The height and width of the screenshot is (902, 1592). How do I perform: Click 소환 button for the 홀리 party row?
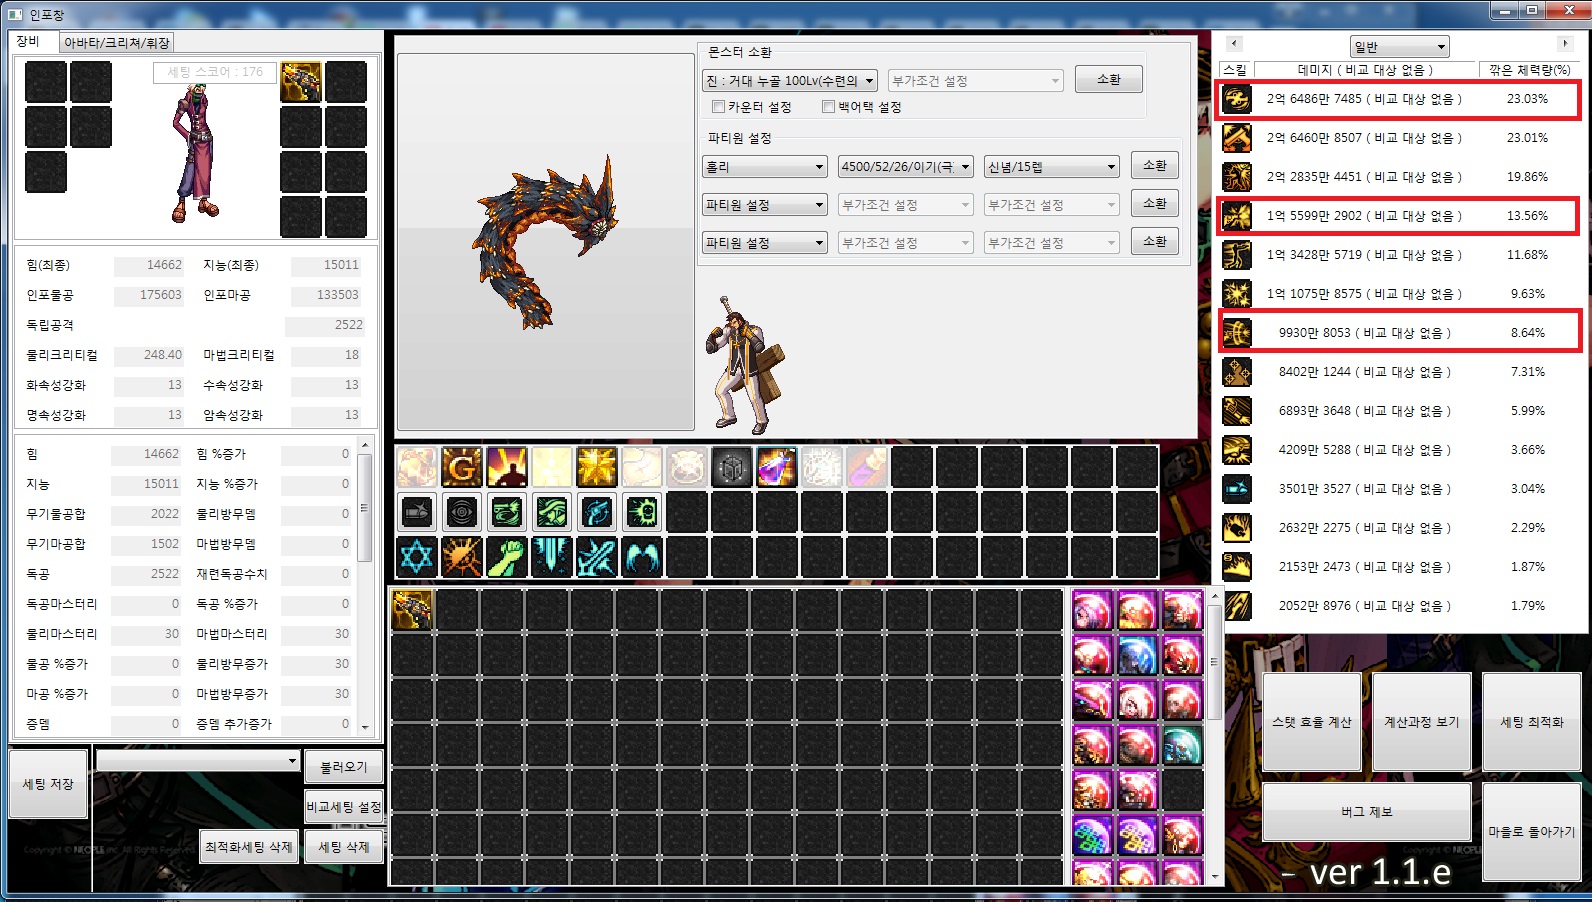tap(1155, 166)
